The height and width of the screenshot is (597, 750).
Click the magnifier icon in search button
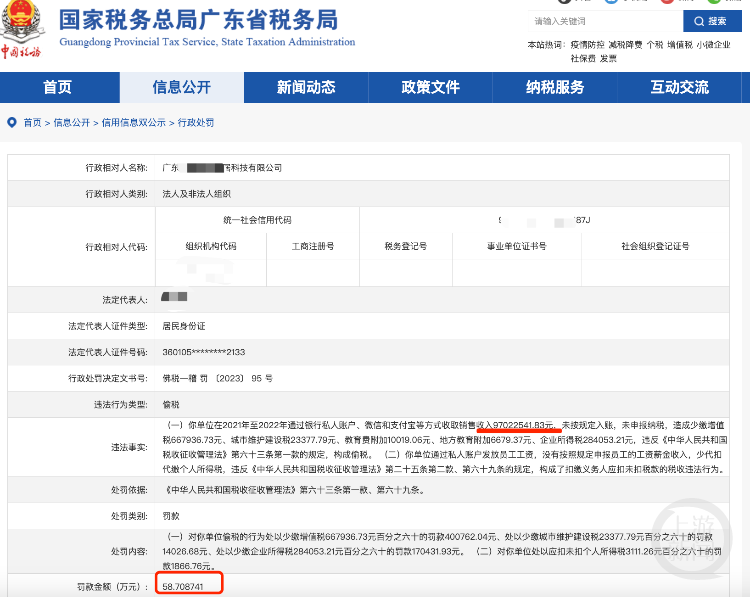[x=699, y=22]
